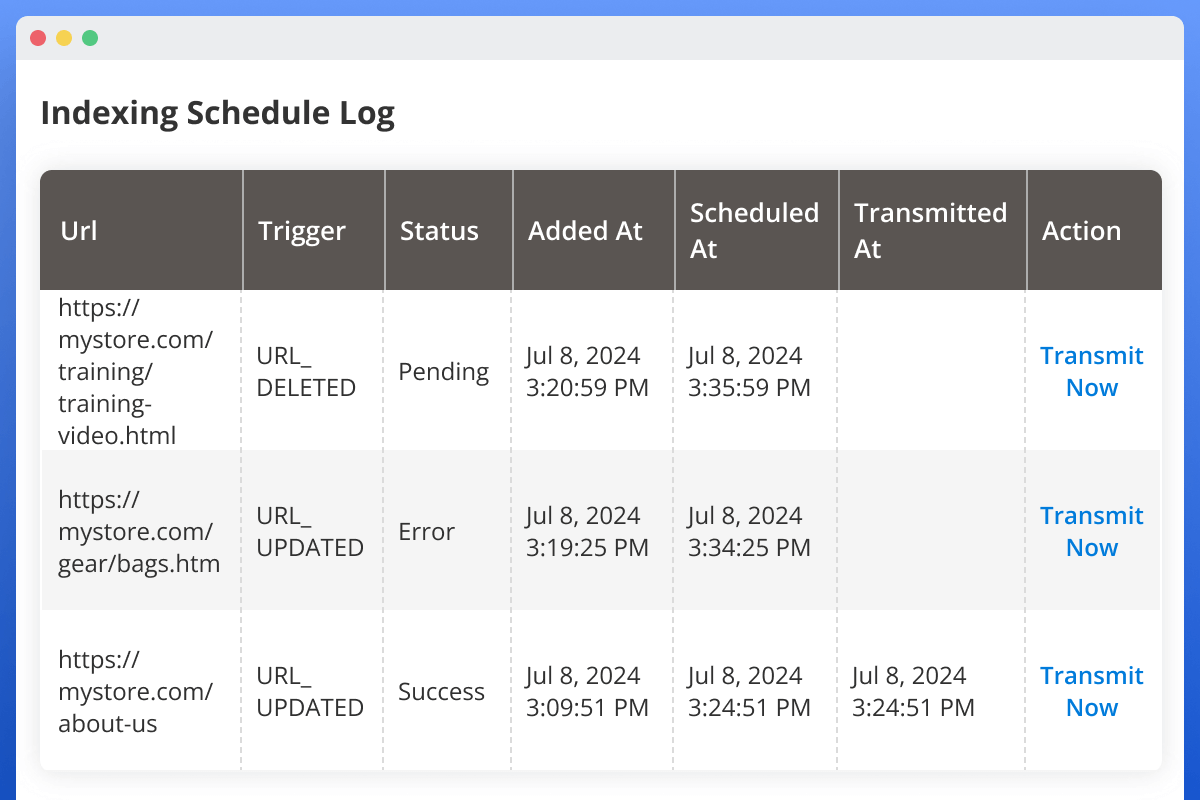
Task: Click the green maximize window control
Action: click(89, 37)
